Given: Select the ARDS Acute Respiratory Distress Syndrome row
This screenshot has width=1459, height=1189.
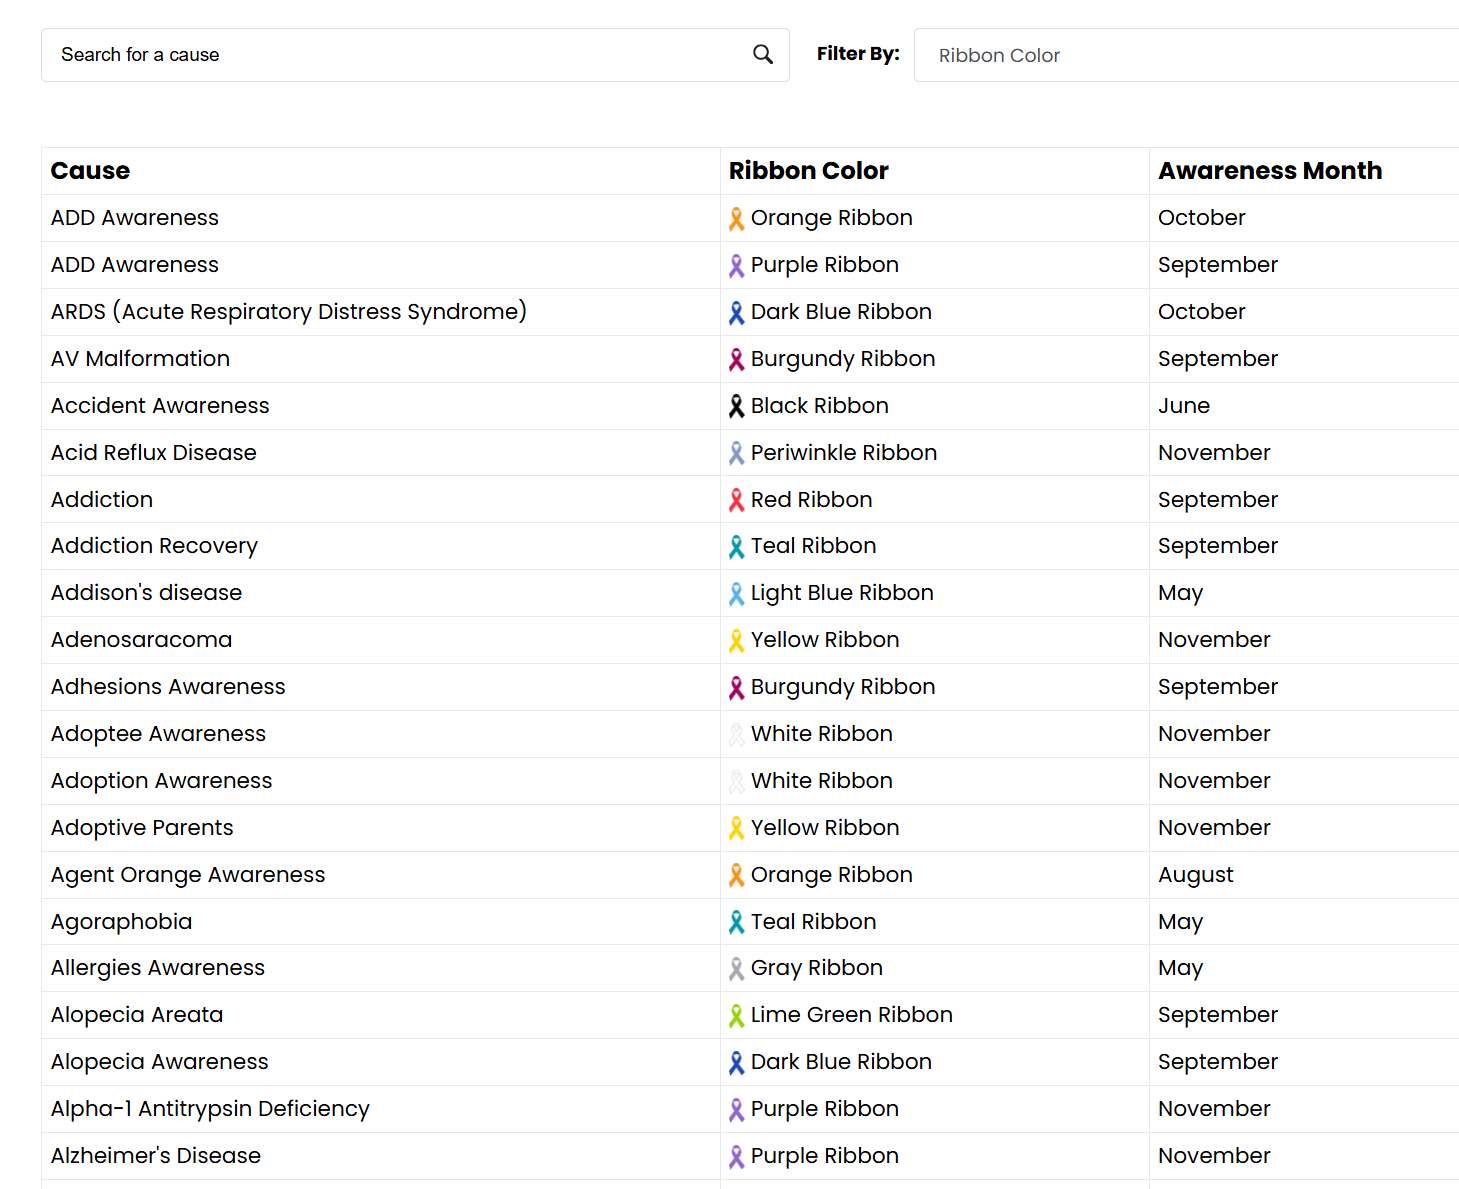Looking at the screenshot, I should pyautogui.click(x=750, y=312).
